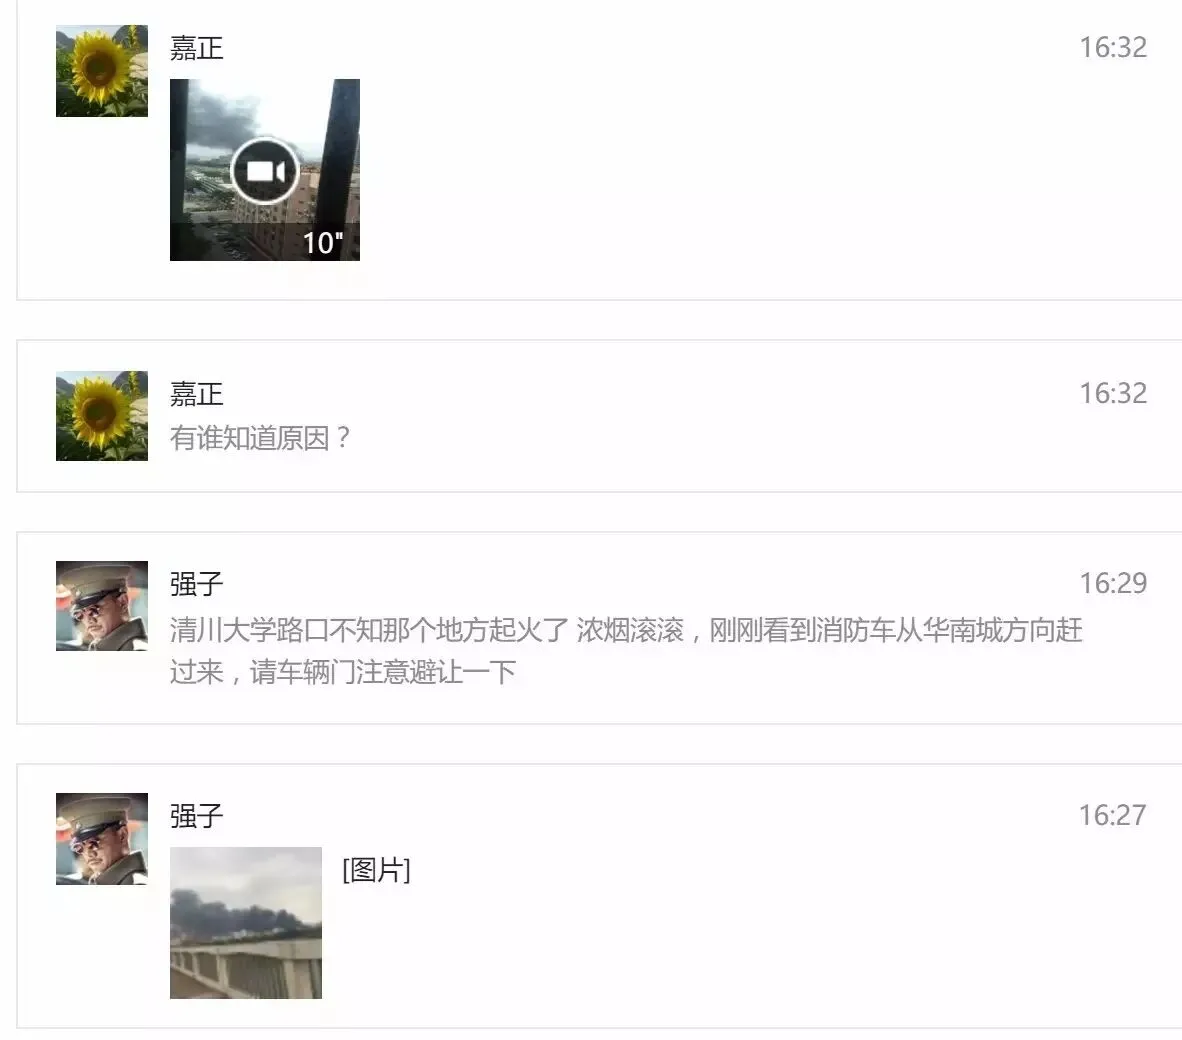Image resolution: width=1182 pixels, height=1040 pixels.
Task: Click message about 清川大学路口 fire
Action: coord(626,650)
